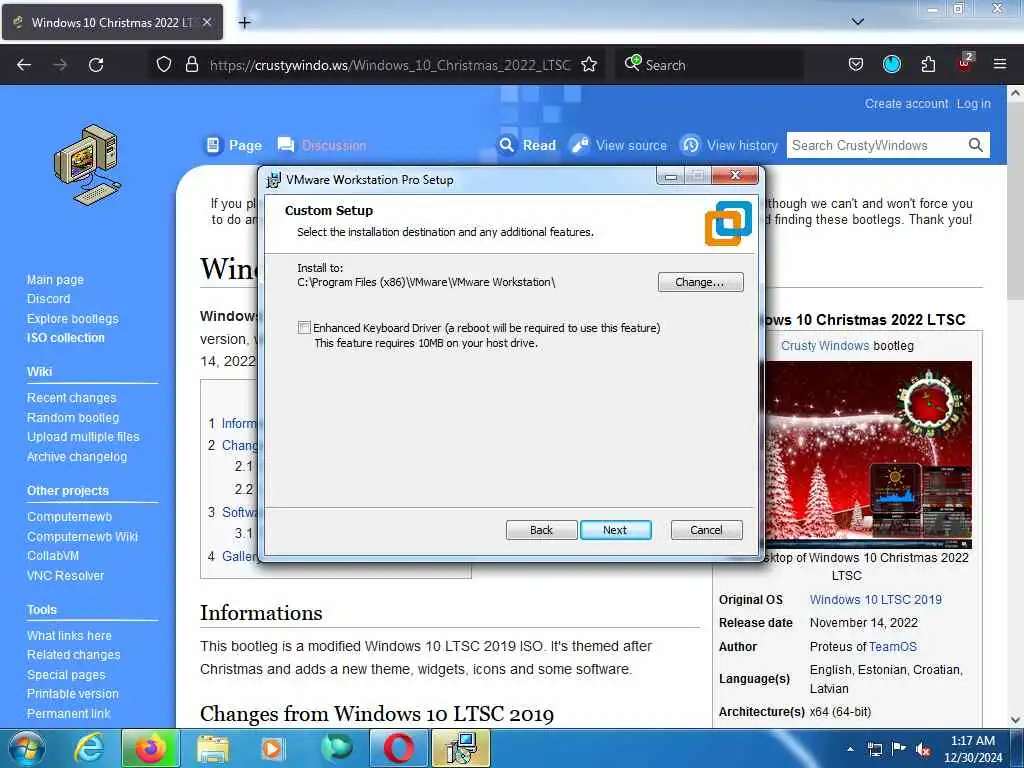The width and height of the screenshot is (1024, 768).
Task: Open Firefox hamburger menu
Action: (1000, 64)
